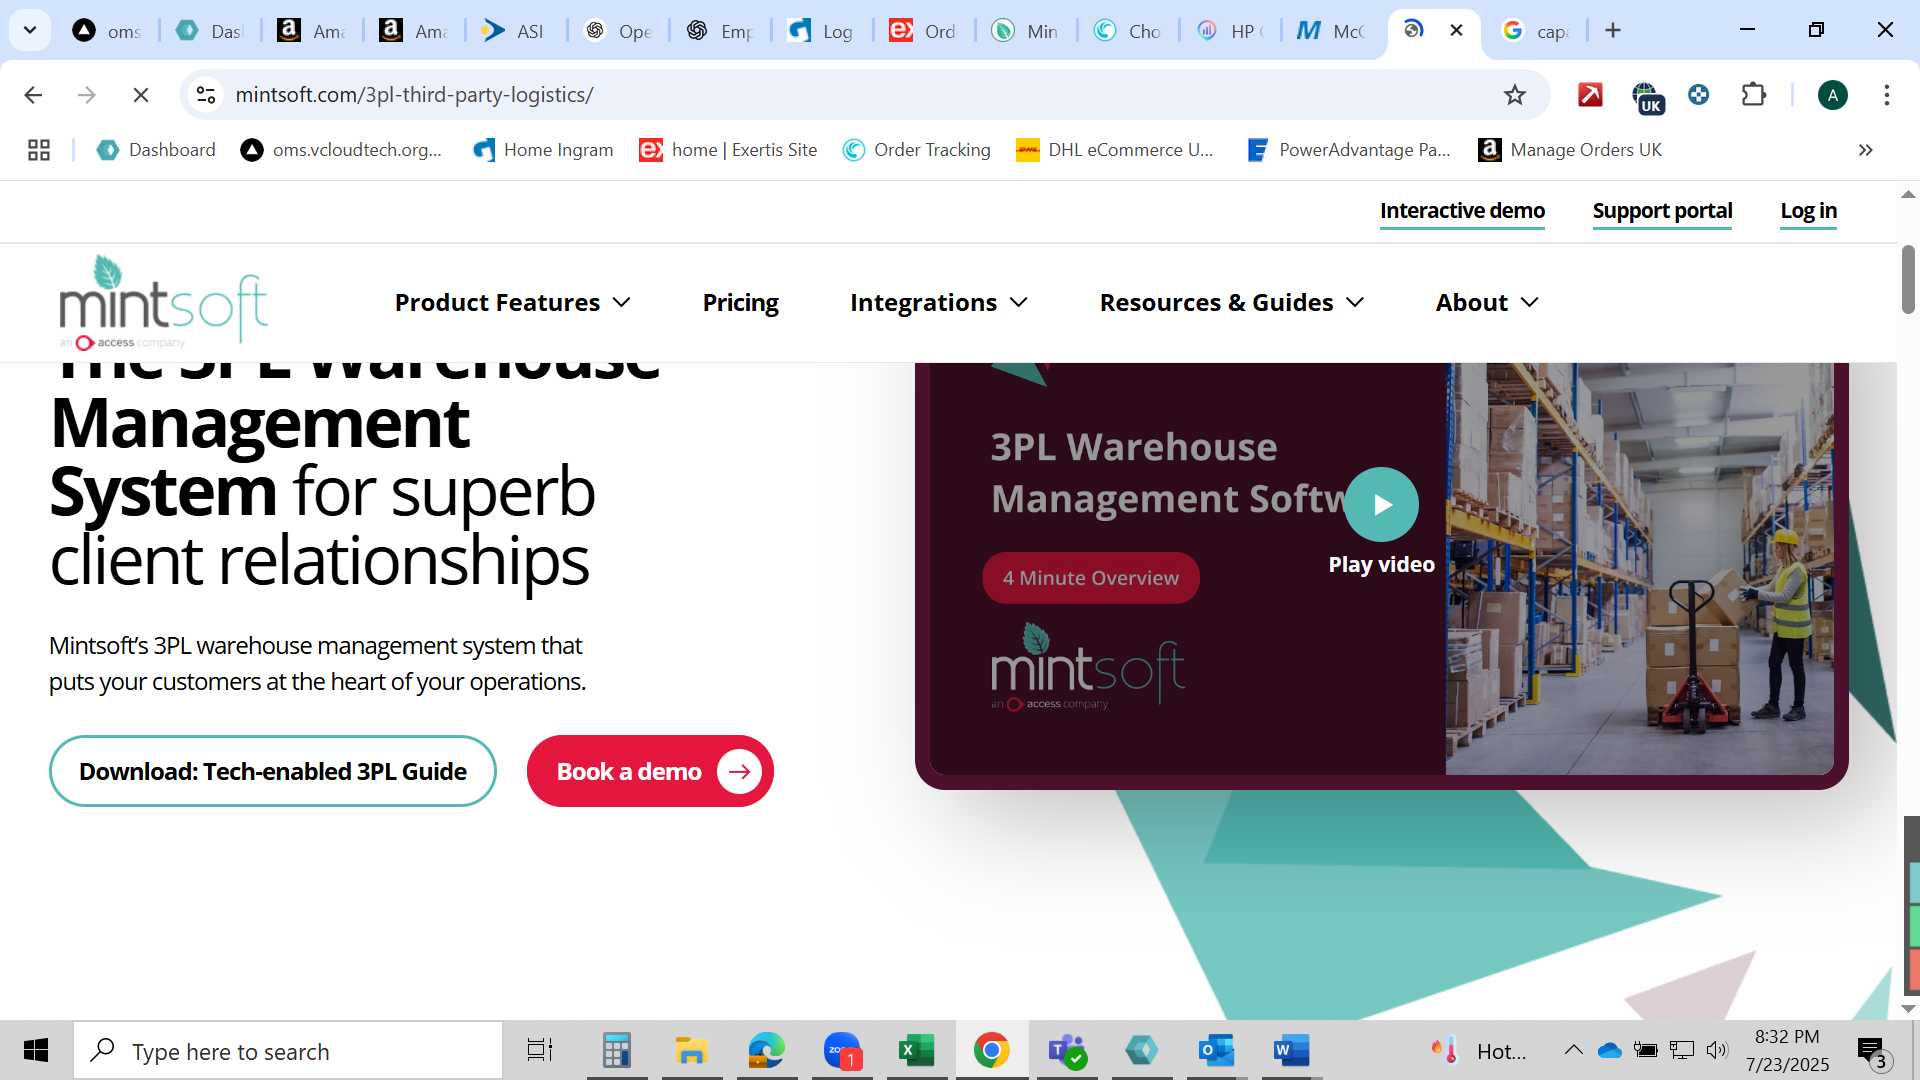Switch to the ASI tab
Viewport: 1920px width, 1080px height.
click(x=515, y=31)
